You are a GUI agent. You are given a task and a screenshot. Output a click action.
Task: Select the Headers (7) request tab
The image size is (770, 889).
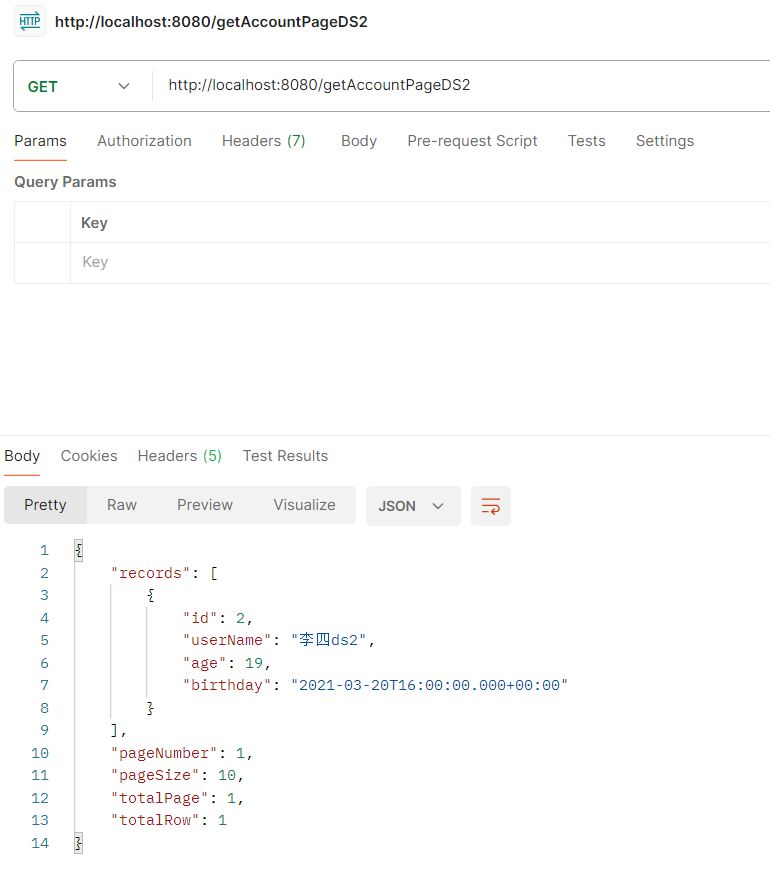click(263, 141)
